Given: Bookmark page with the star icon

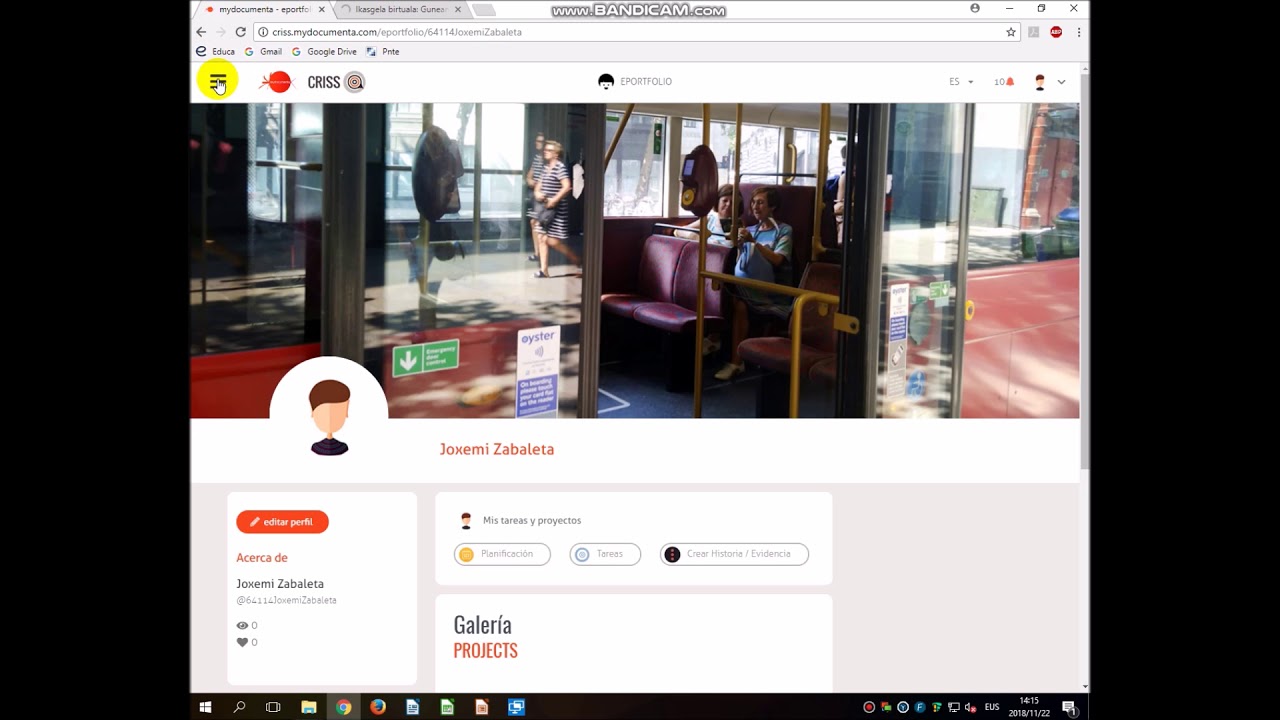Looking at the screenshot, I should tap(1011, 32).
